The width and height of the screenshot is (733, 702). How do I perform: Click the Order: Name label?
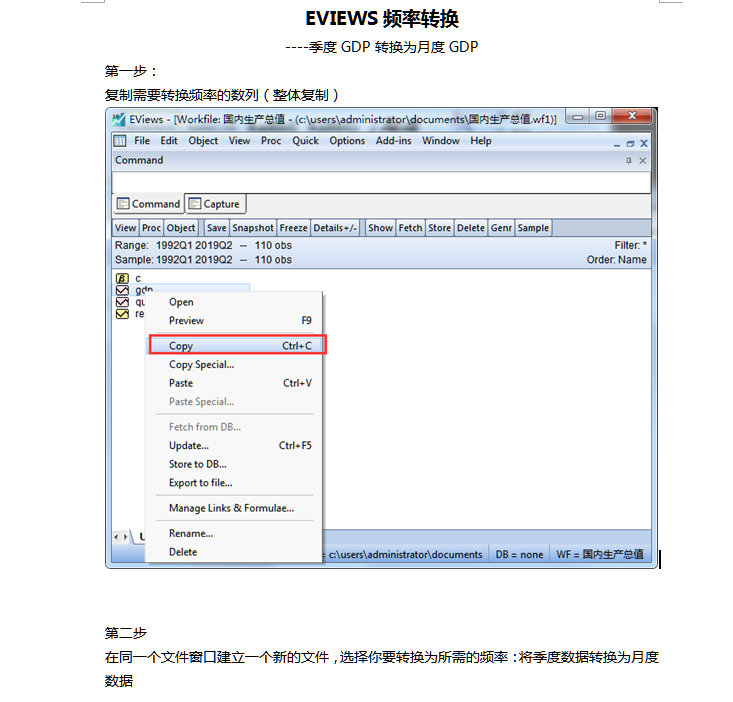[617, 260]
